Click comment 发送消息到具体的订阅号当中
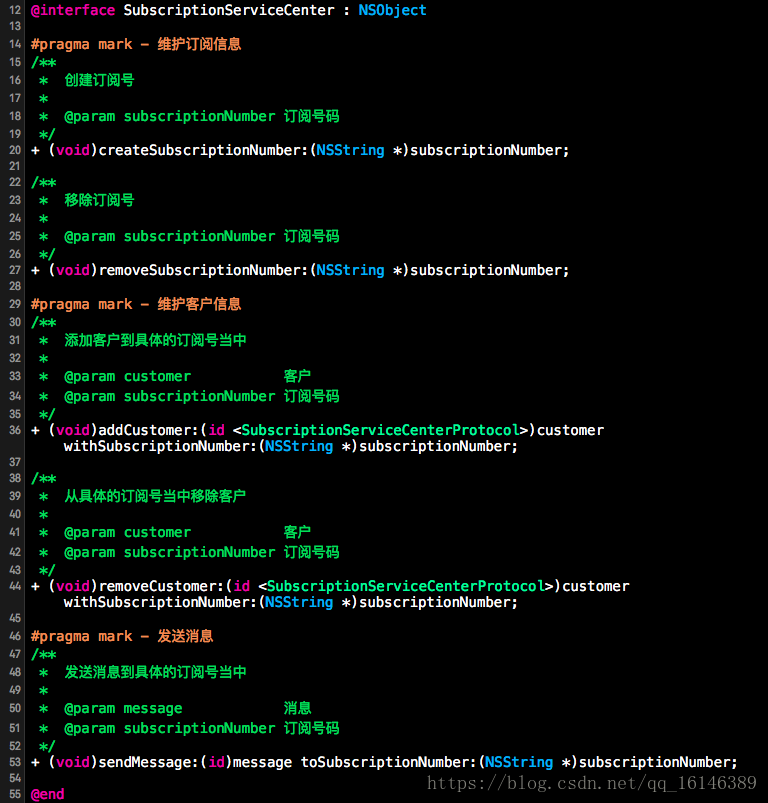 (x=155, y=672)
